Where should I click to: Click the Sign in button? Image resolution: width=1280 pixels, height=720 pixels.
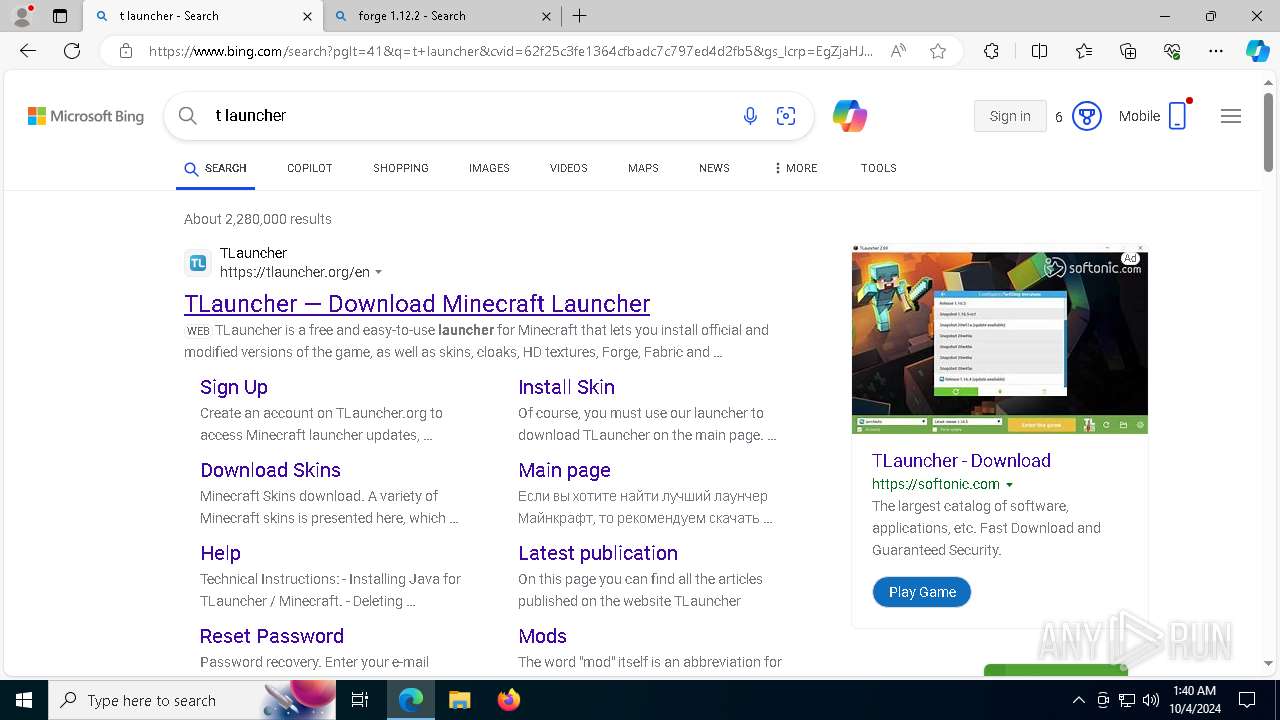click(x=1010, y=116)
